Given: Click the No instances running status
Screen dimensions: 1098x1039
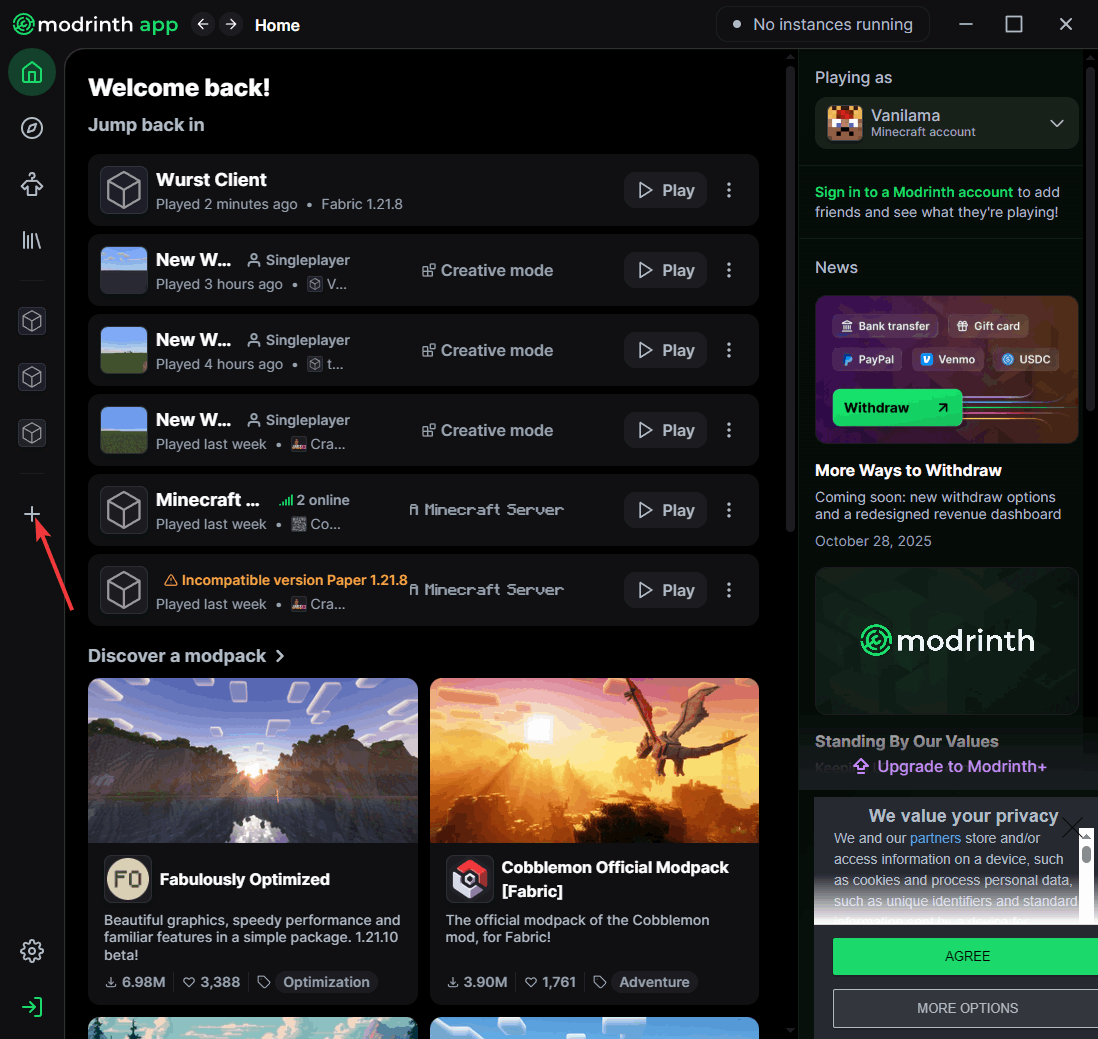Looking at the screenshot, I should coord(822,24).
